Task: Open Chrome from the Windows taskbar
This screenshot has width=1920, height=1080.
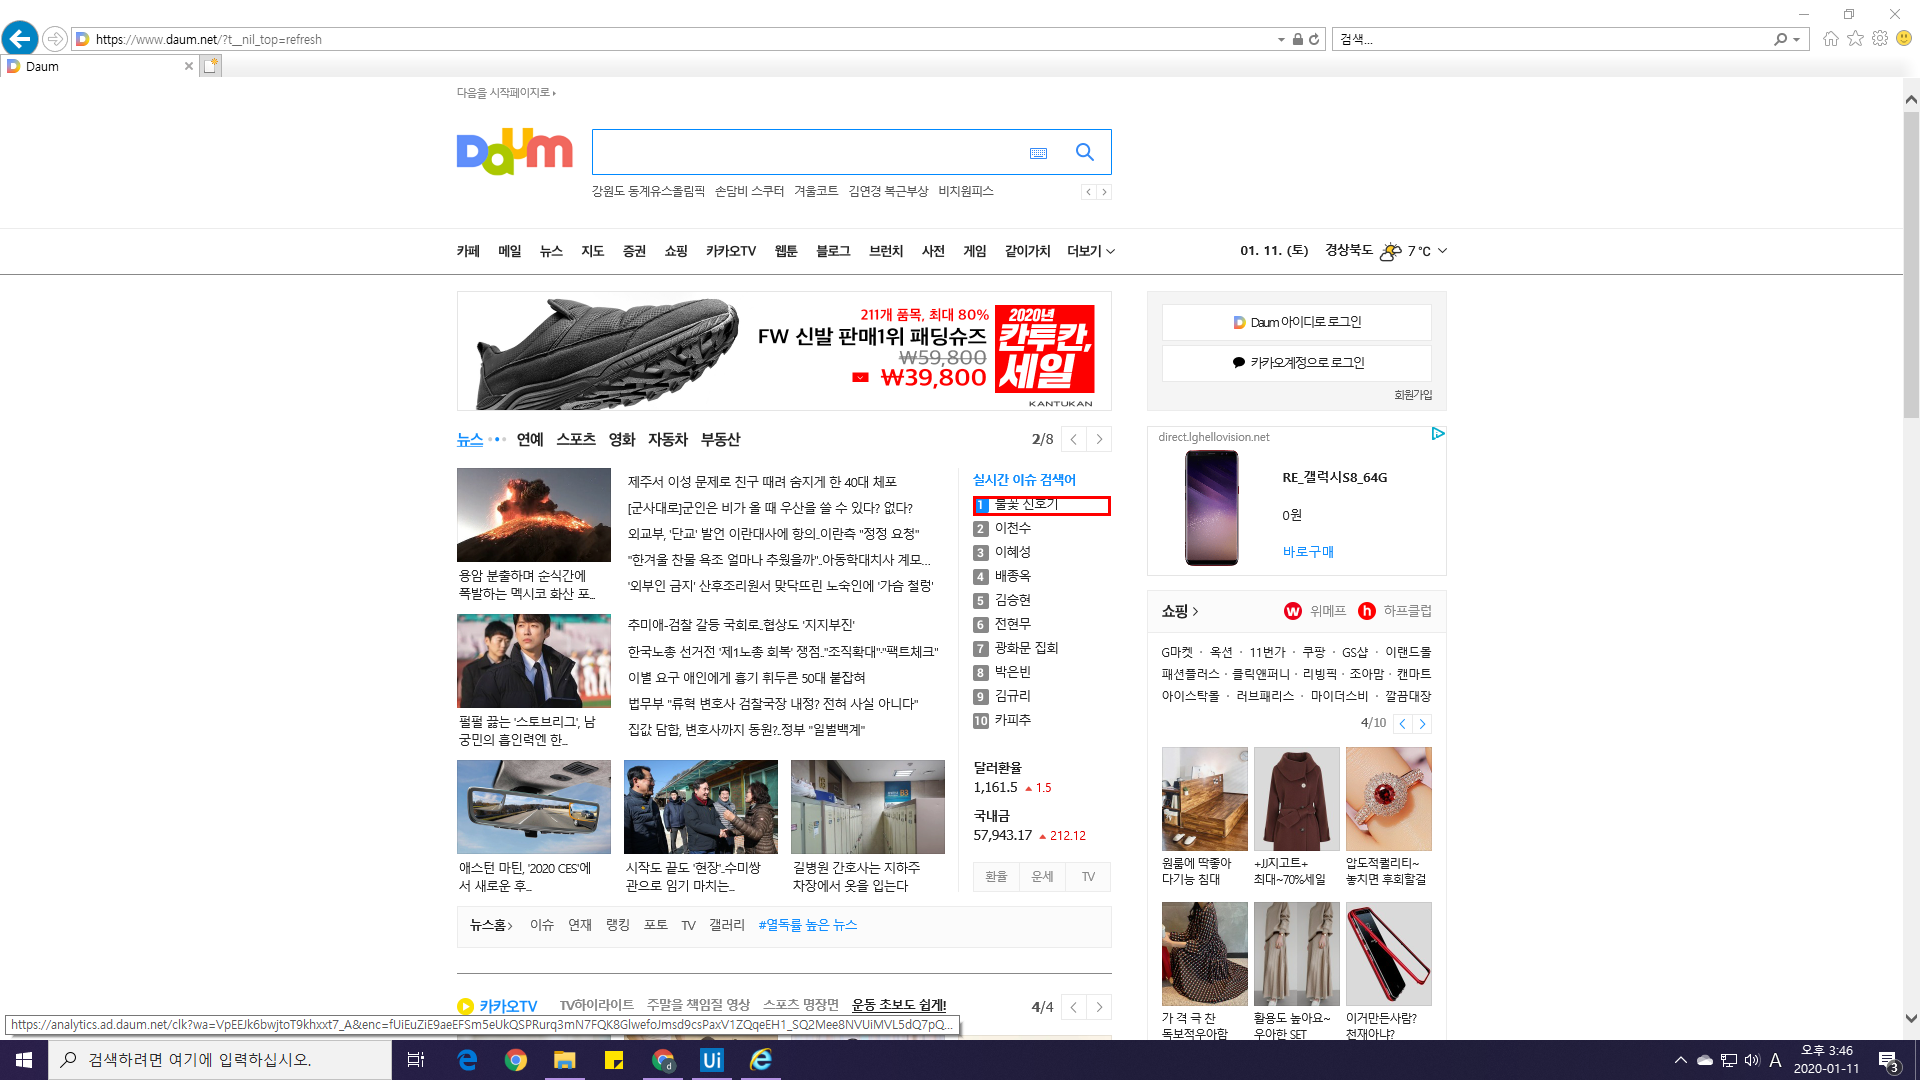Action: 516,1060
